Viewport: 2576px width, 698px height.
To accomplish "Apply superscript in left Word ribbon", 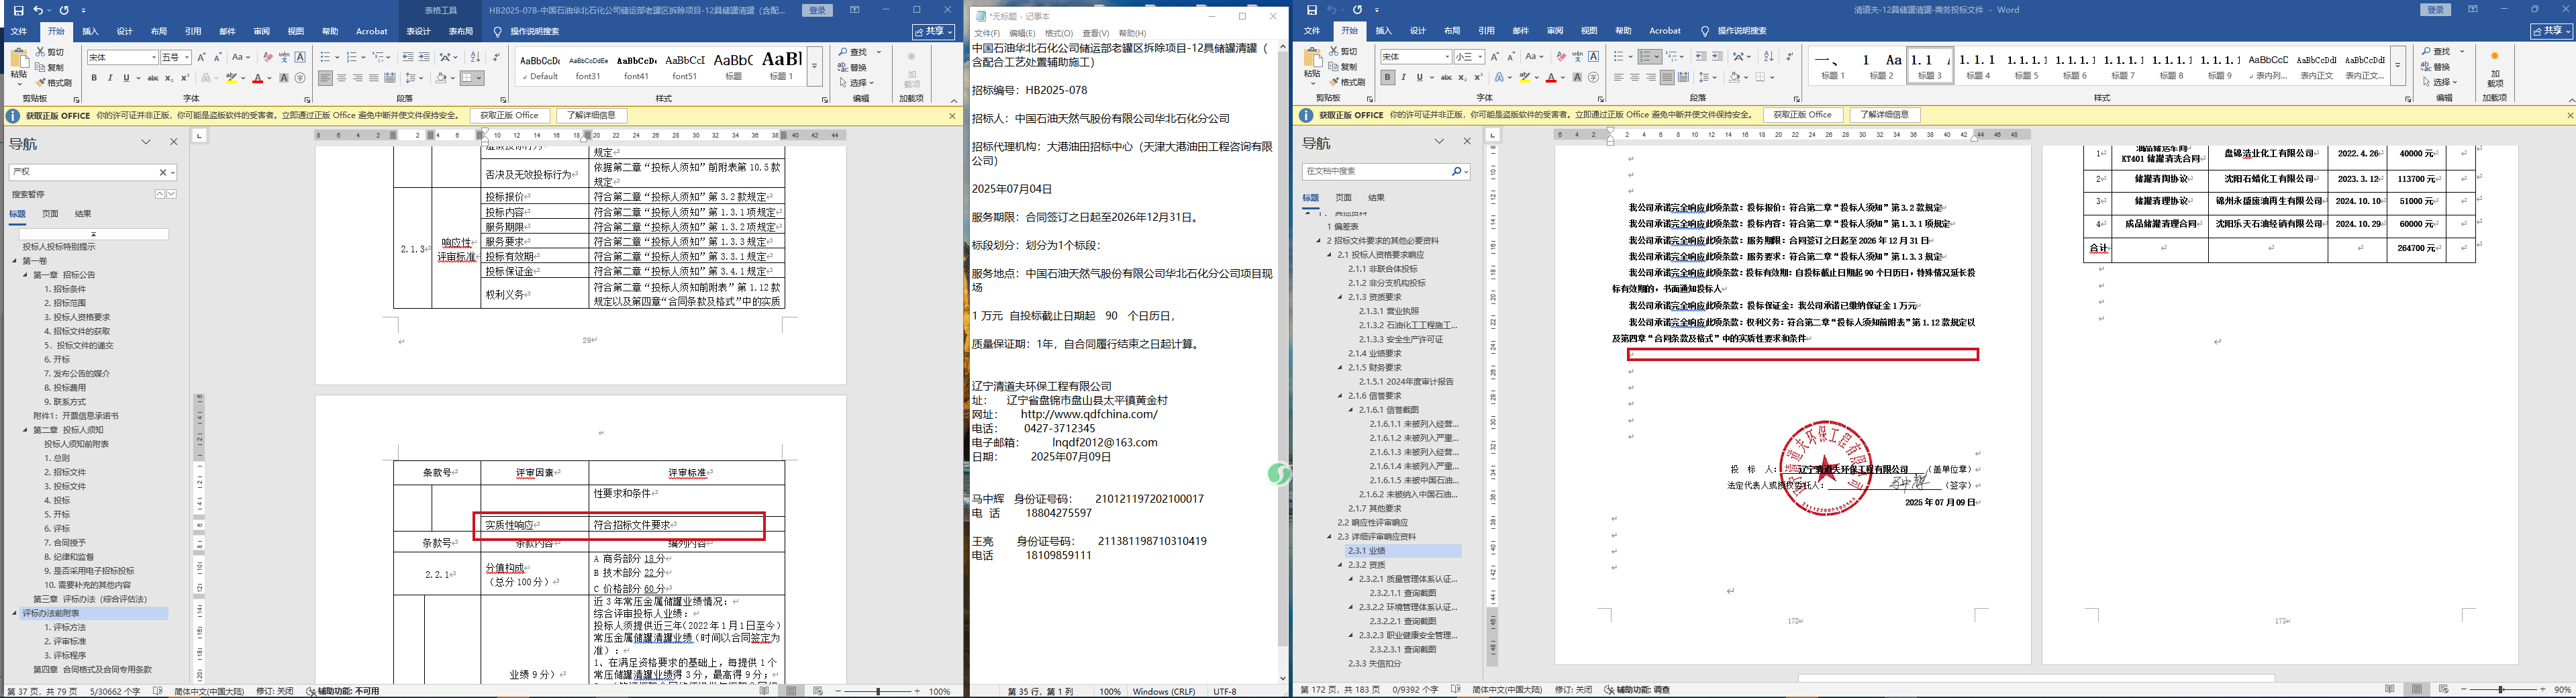I will (185, 78).
